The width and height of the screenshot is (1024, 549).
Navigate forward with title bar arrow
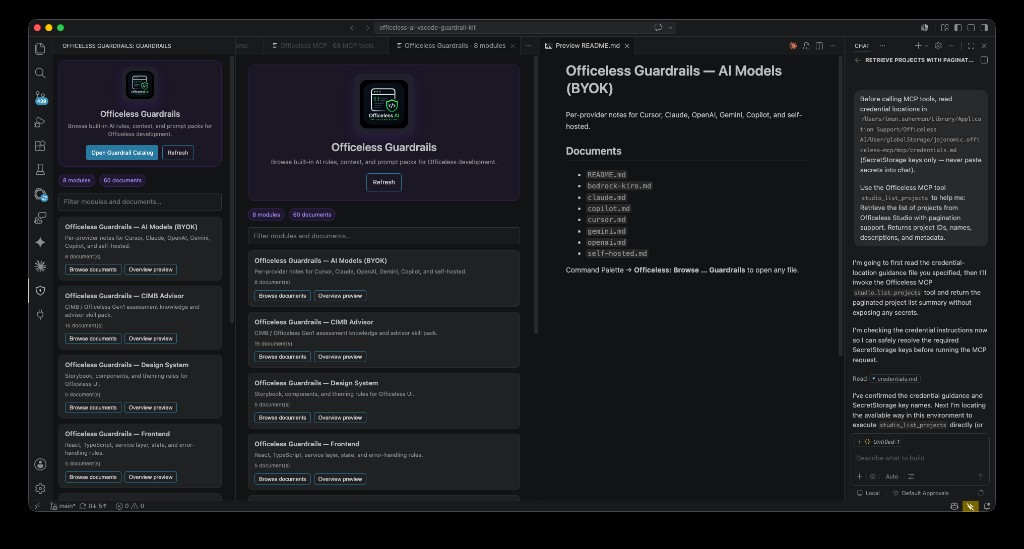[x=367, y=27]
